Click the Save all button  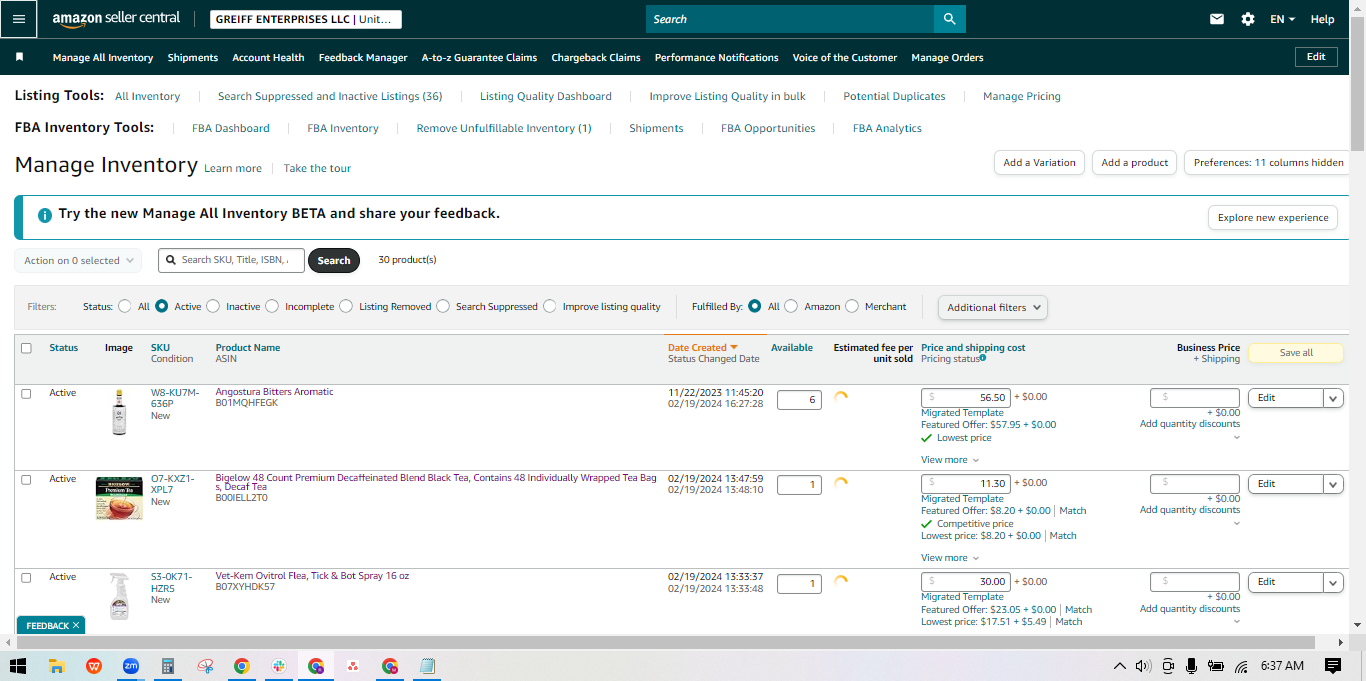click(1296, 353)
